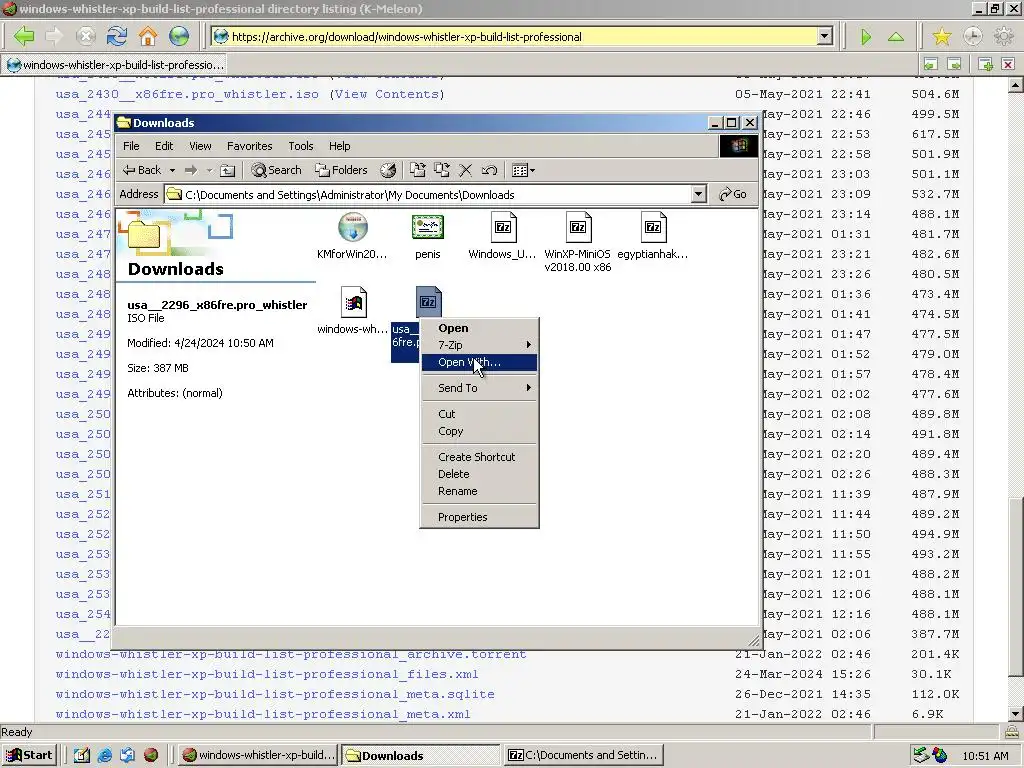This screenshot has width=1024, height=768.
Task: Select the egyptianhak... archive file
Action: pyautogui.click(x=653, y=227)
